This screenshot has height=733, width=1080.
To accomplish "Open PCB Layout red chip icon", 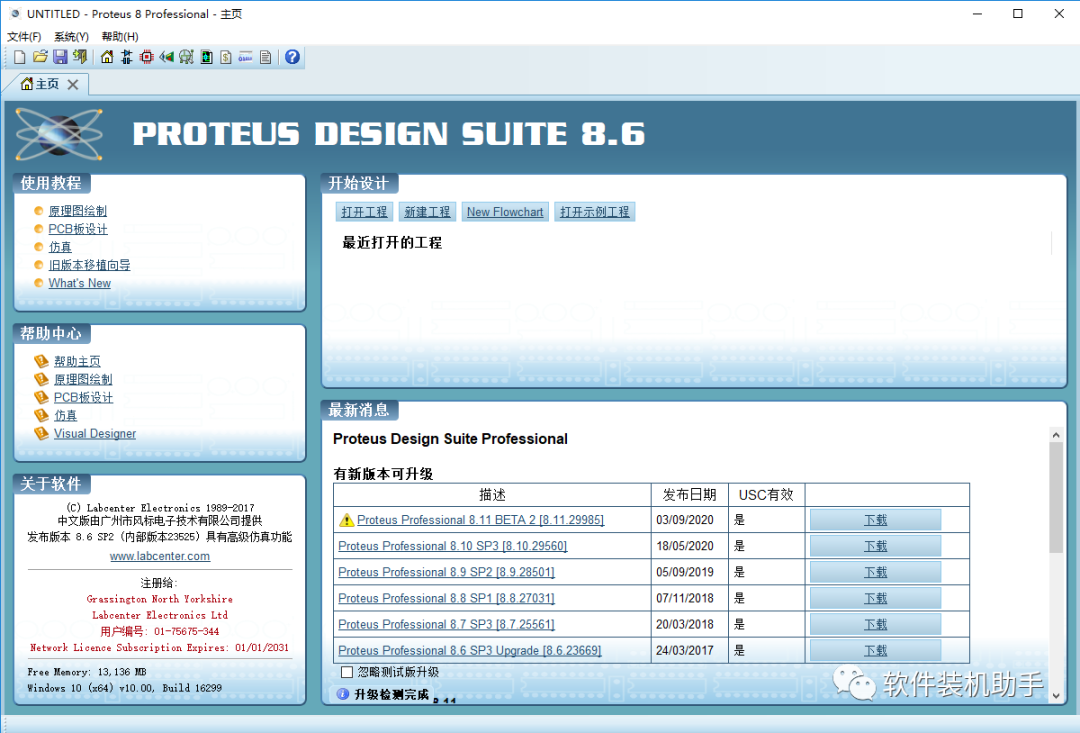I will click(147, 57).
